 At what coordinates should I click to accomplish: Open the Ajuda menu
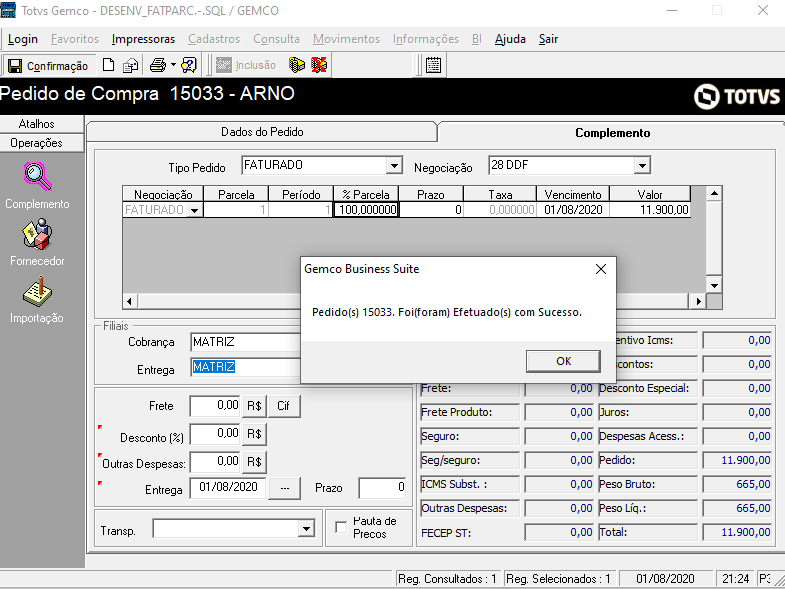pyautogui.click(x=510, y=39)
